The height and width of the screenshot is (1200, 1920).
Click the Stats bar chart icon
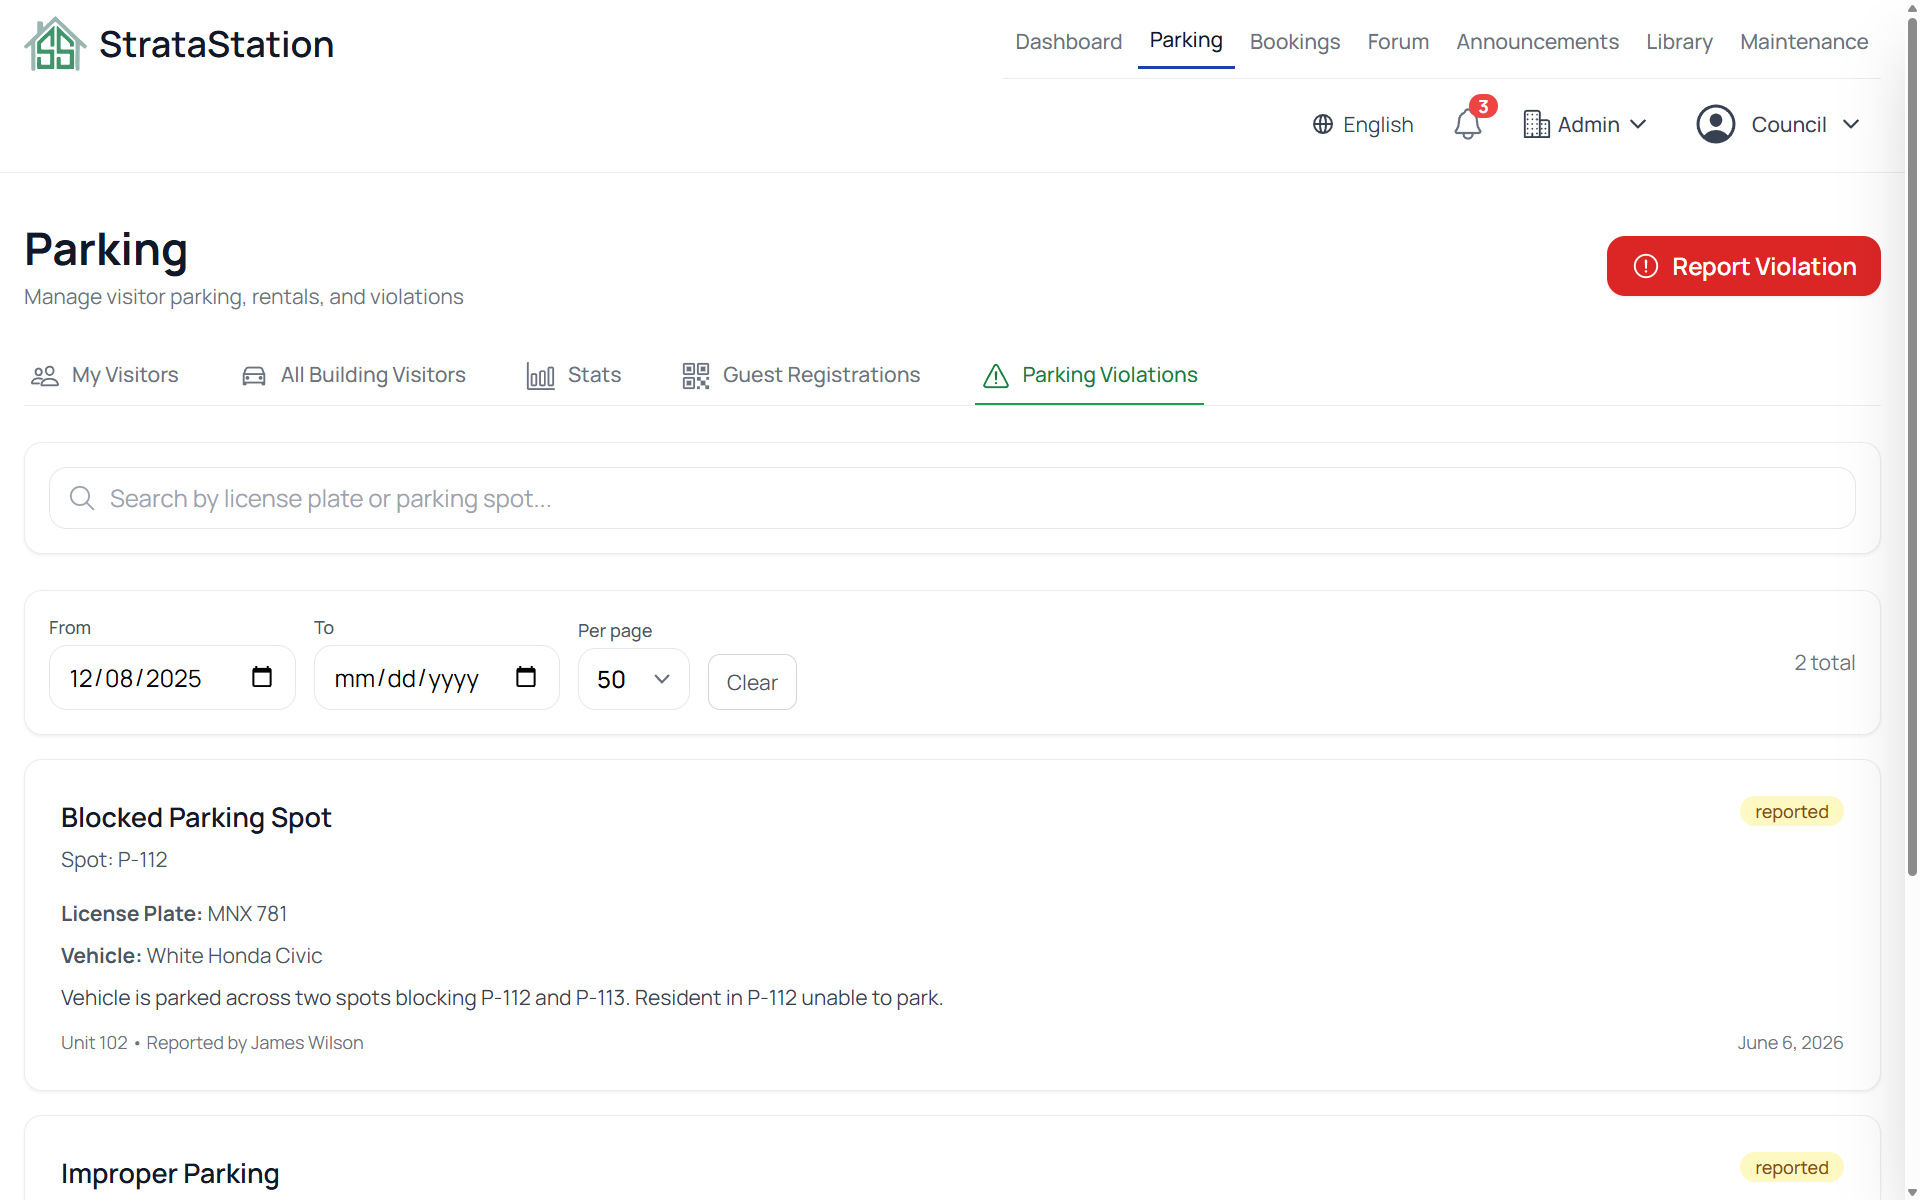click(x=541, y=376)
